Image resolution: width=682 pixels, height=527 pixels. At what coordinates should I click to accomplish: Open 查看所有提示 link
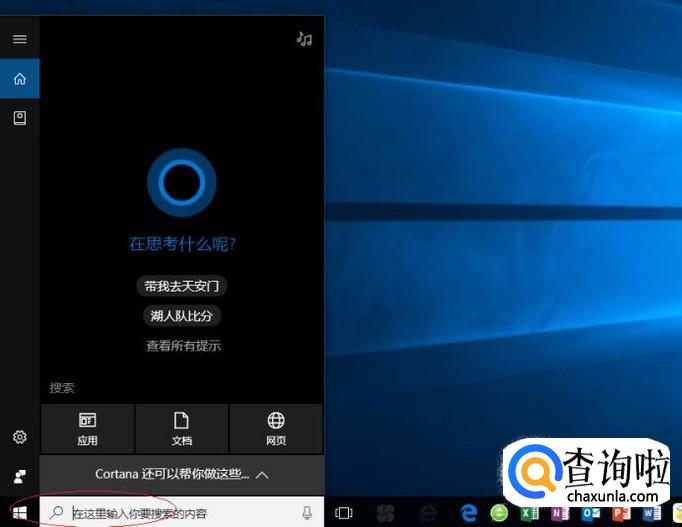coord(183,346)
